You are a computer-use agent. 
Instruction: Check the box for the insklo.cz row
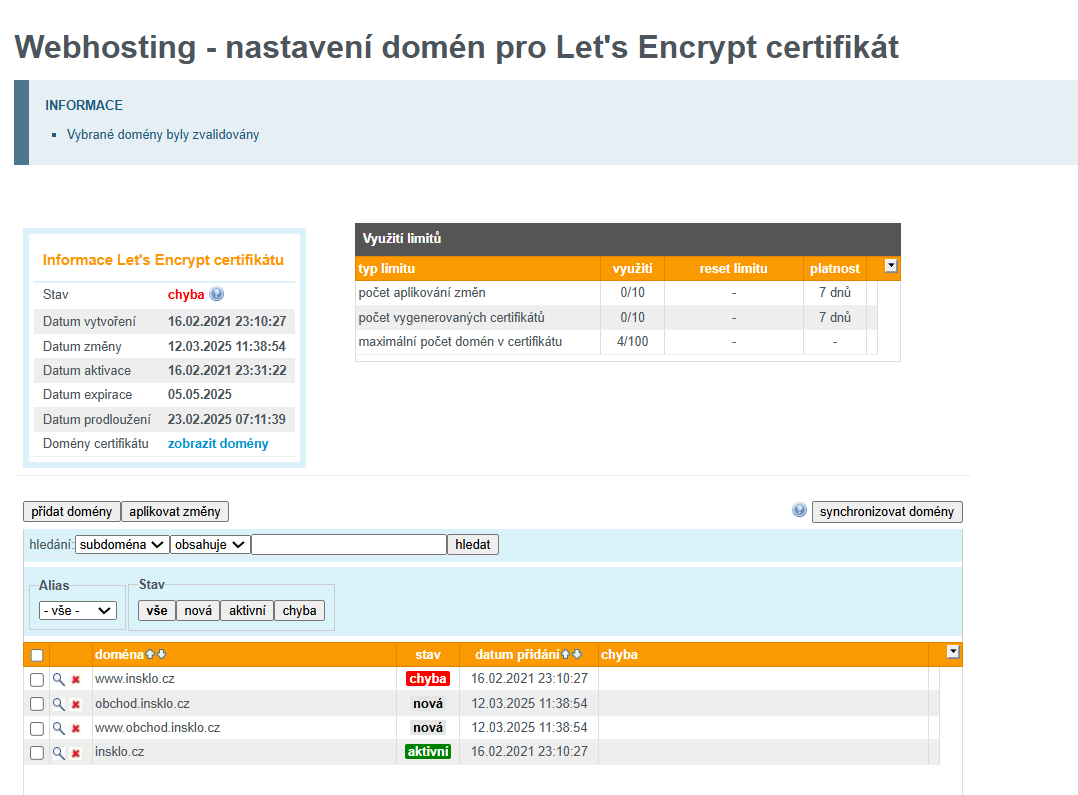pyautogui.click(x=37, y=753)
